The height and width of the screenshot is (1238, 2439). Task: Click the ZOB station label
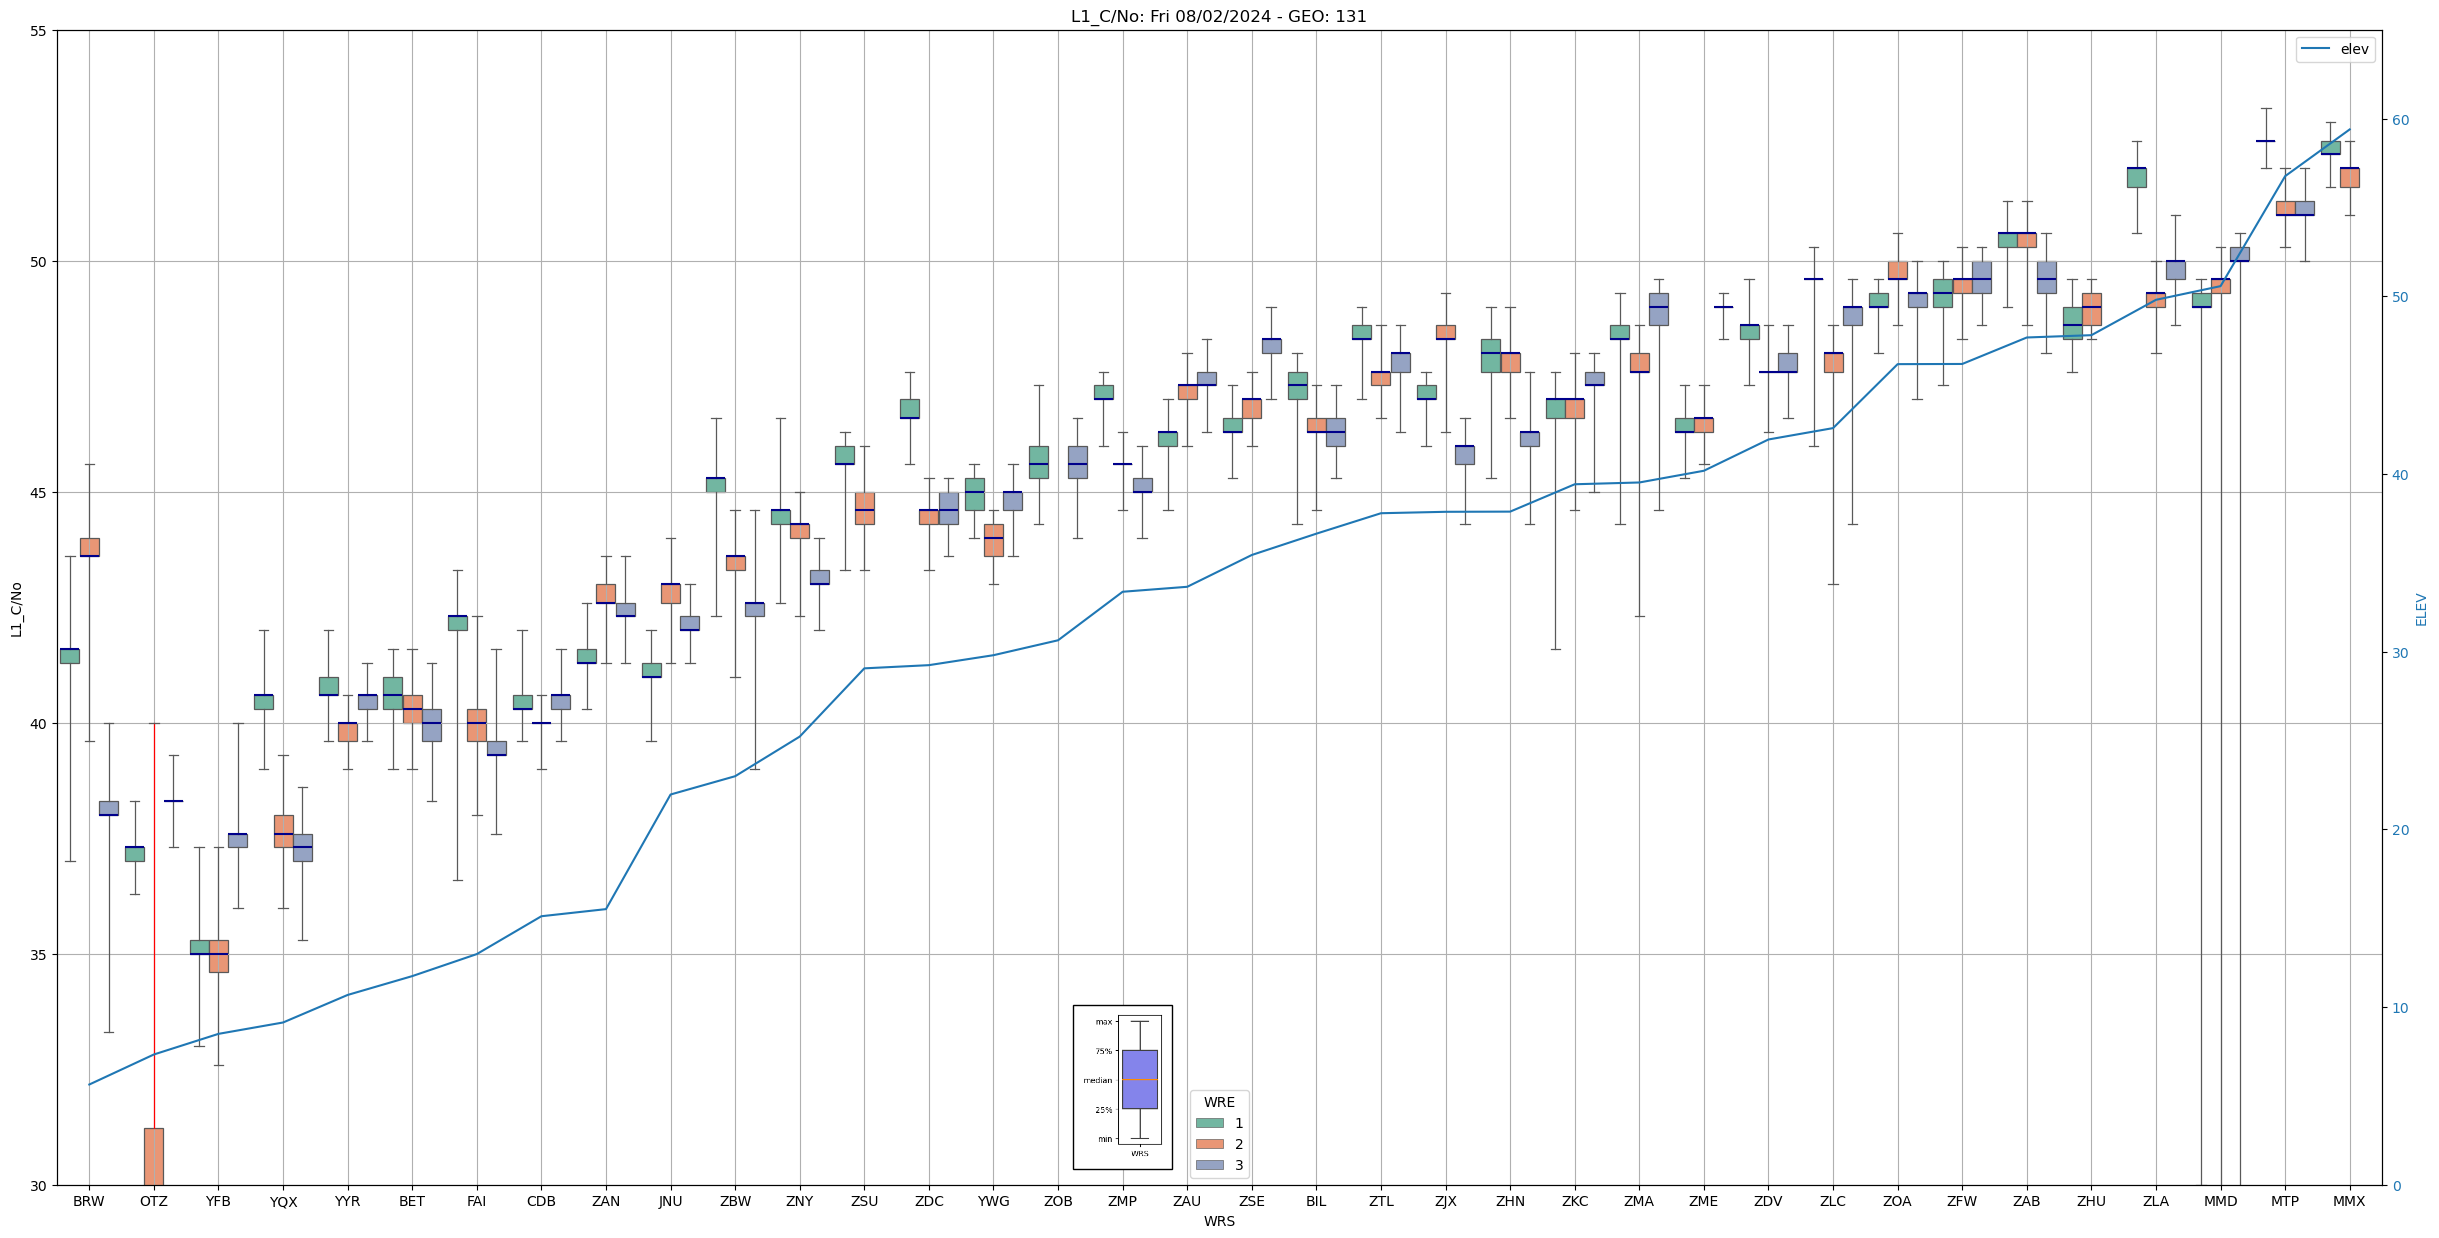[1058, 1201]
